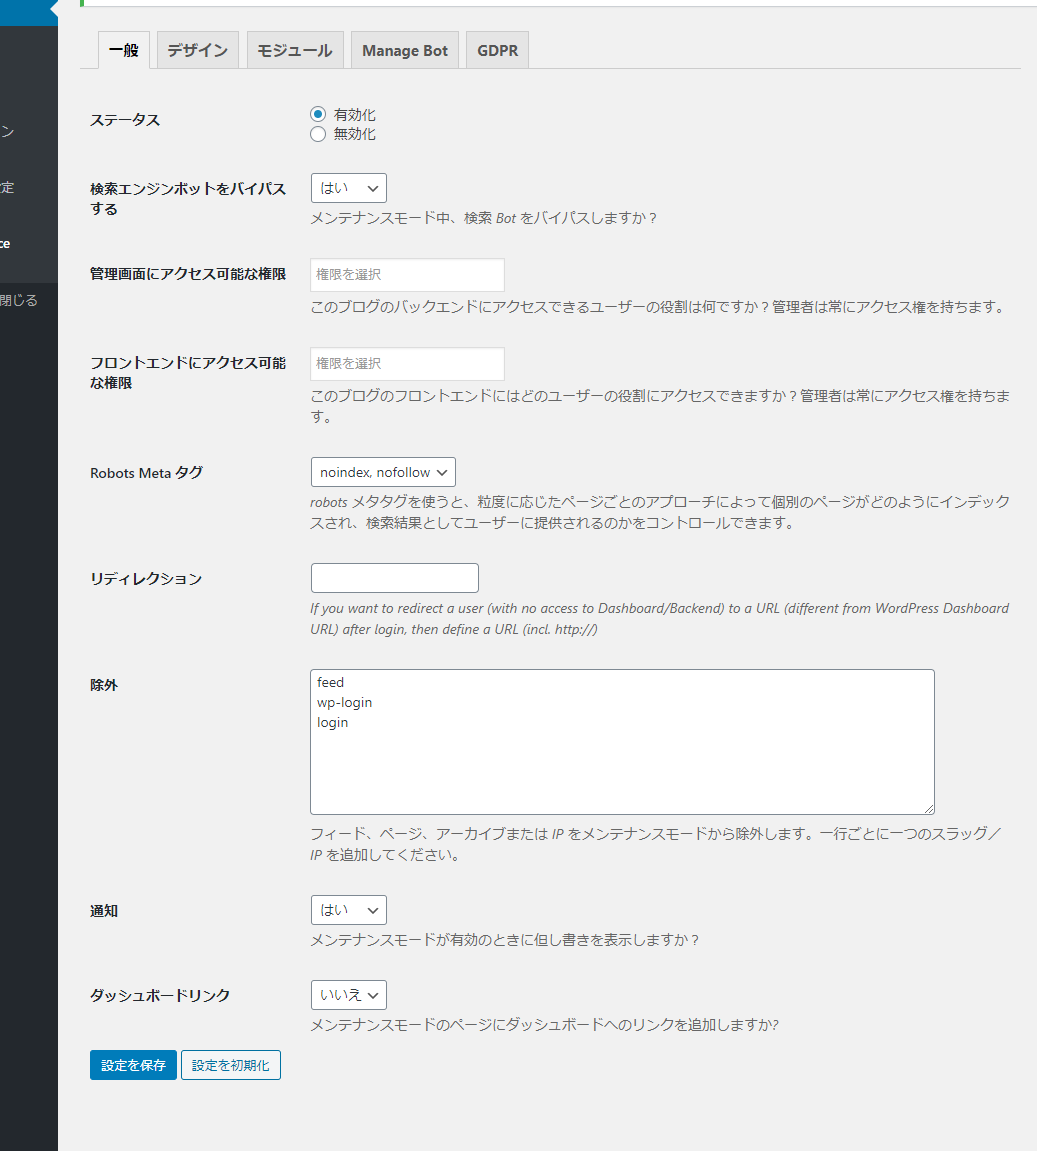
Task: Click the 除外 text area resize handle
Action: pyautogui.click(x=929, y=808)
